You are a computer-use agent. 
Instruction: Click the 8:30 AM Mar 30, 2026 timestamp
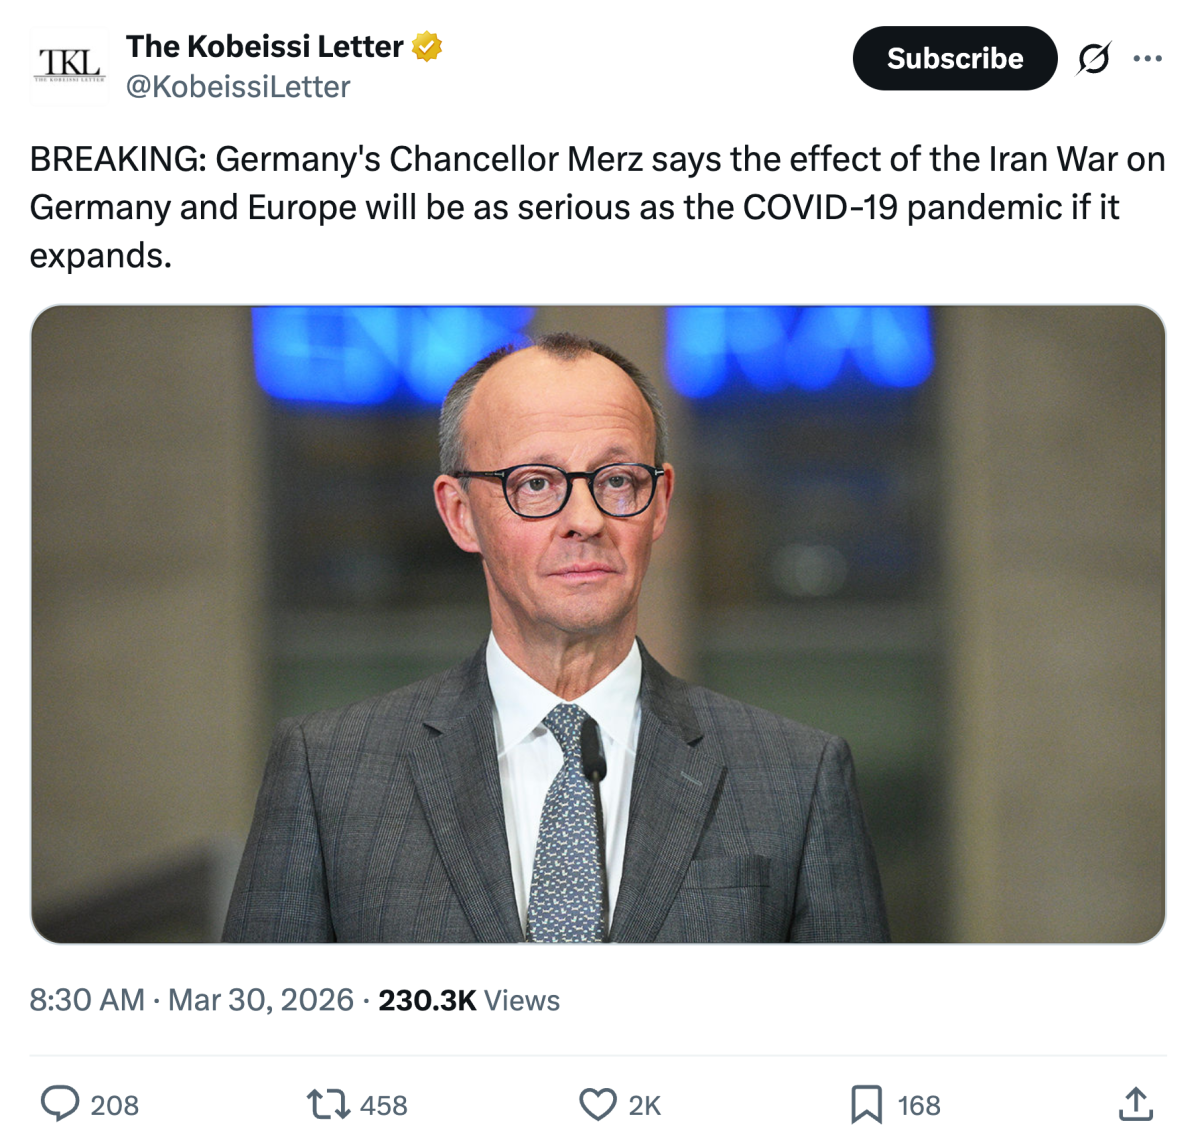(191, 1000)
